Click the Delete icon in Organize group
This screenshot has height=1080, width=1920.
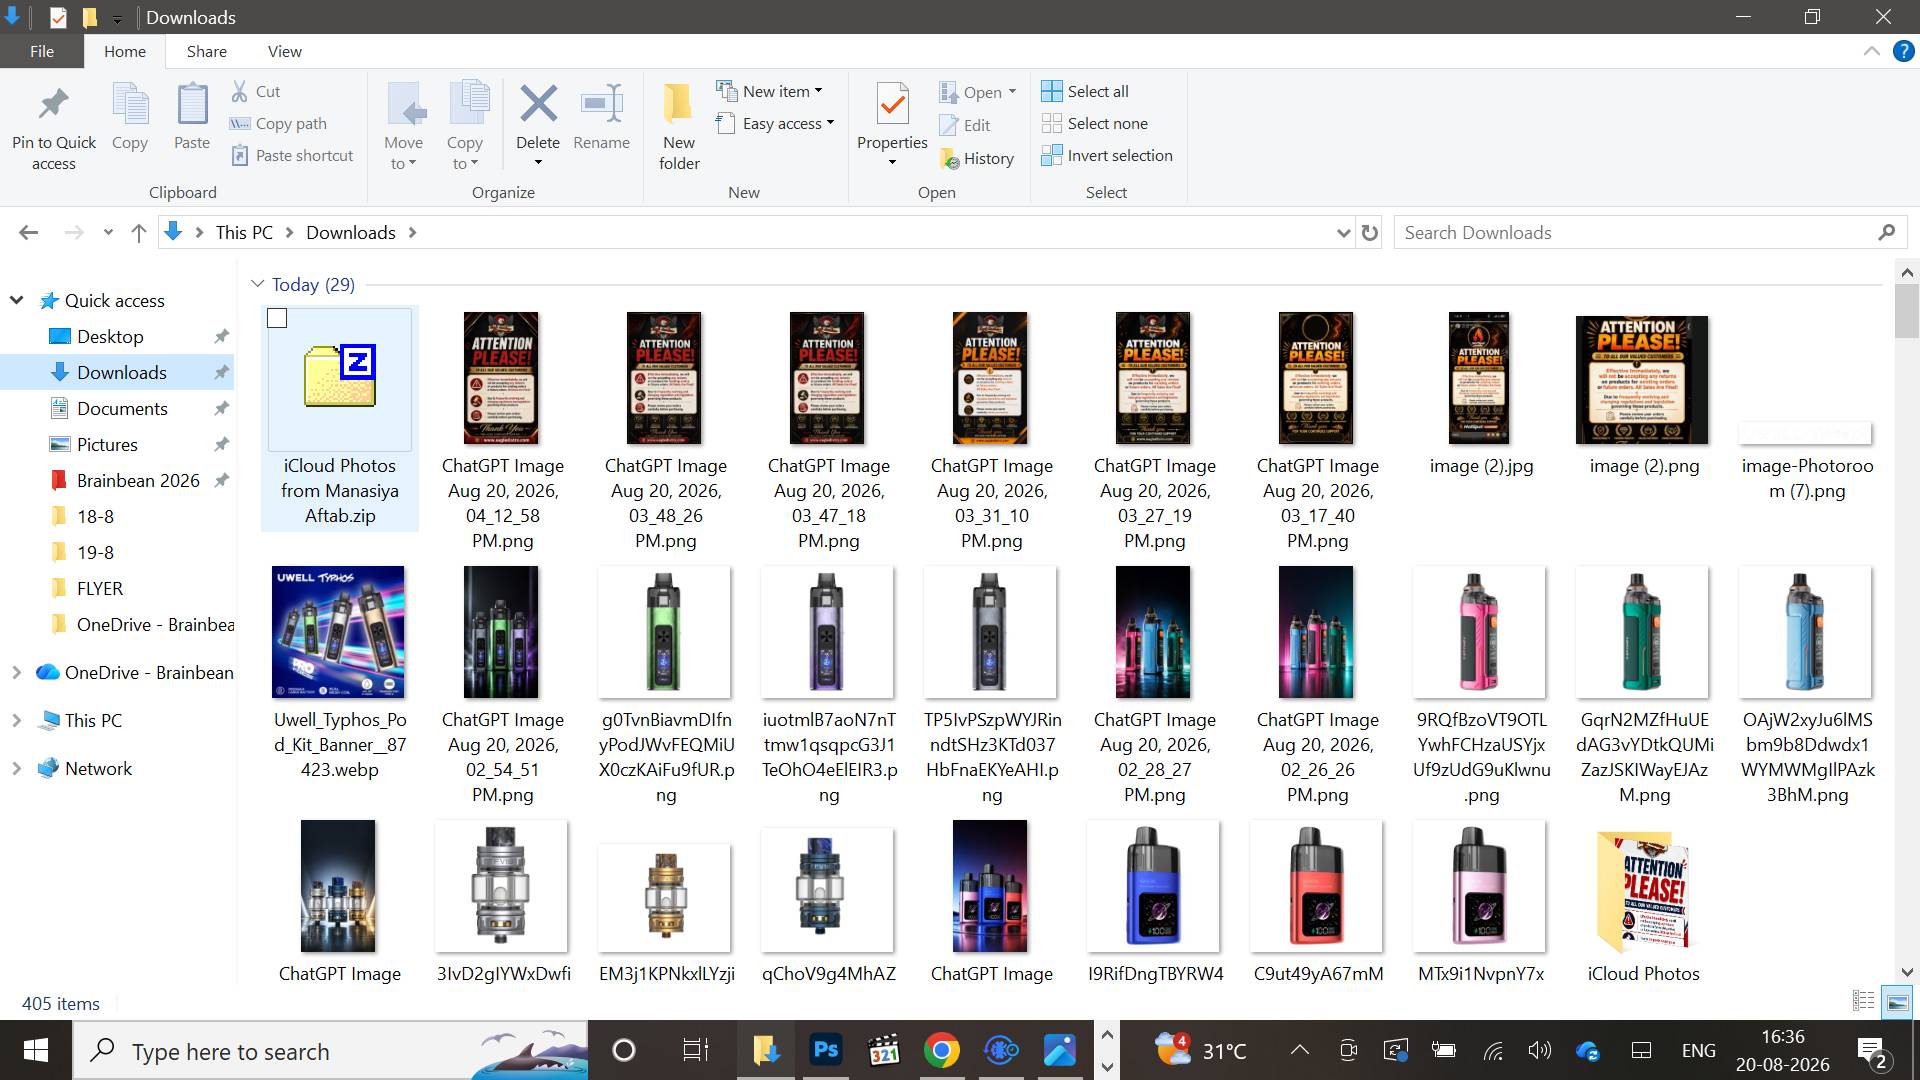pyautogui.click(x=538, y=104)
